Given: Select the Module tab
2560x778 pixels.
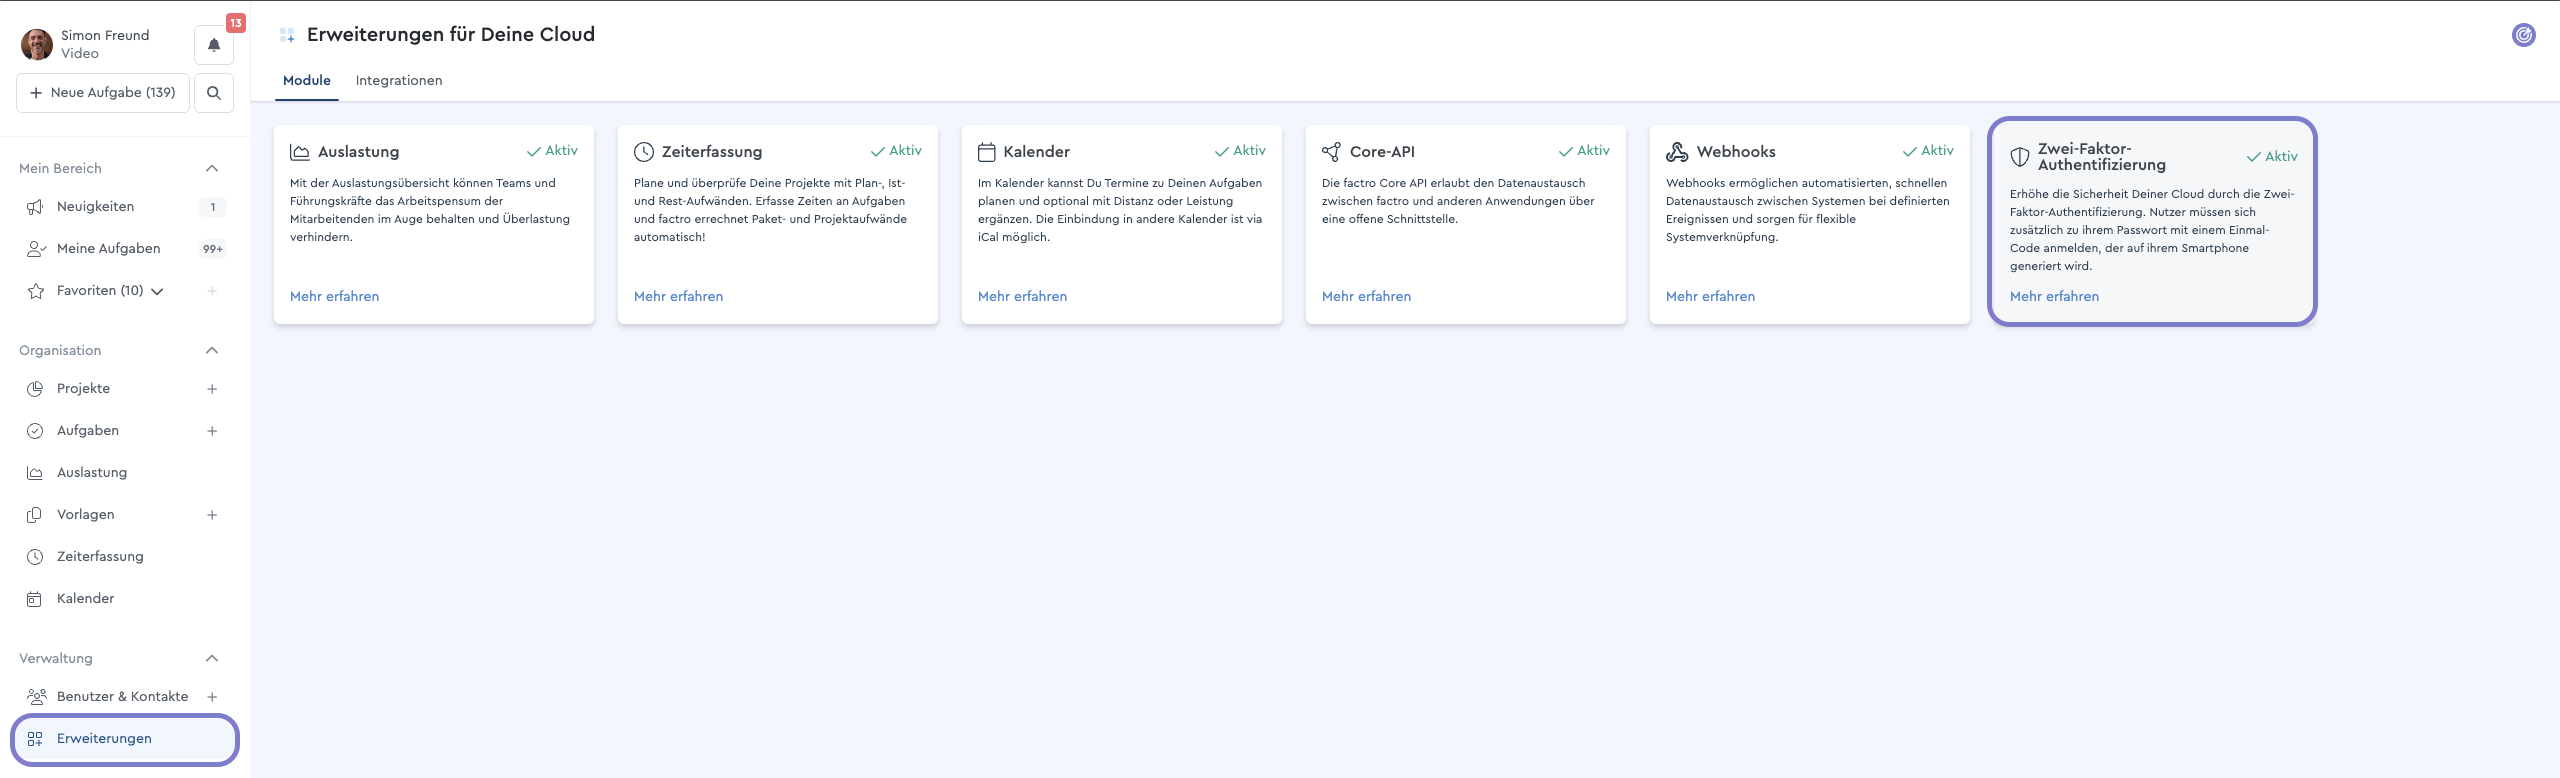Looking at the screenshot, I should (306, 81).
